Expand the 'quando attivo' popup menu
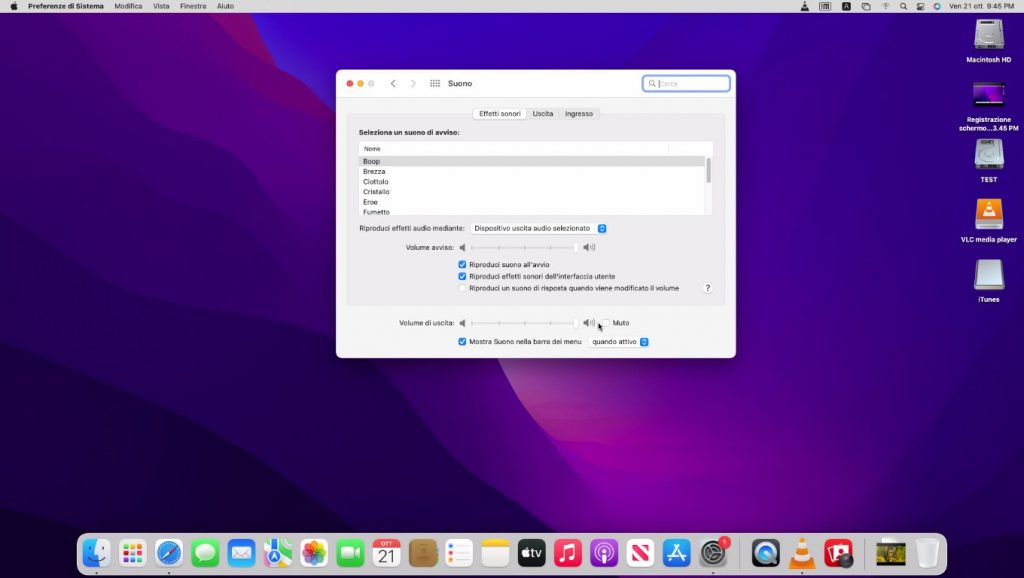Viewport: 1024px width, 578px height. 619,341
